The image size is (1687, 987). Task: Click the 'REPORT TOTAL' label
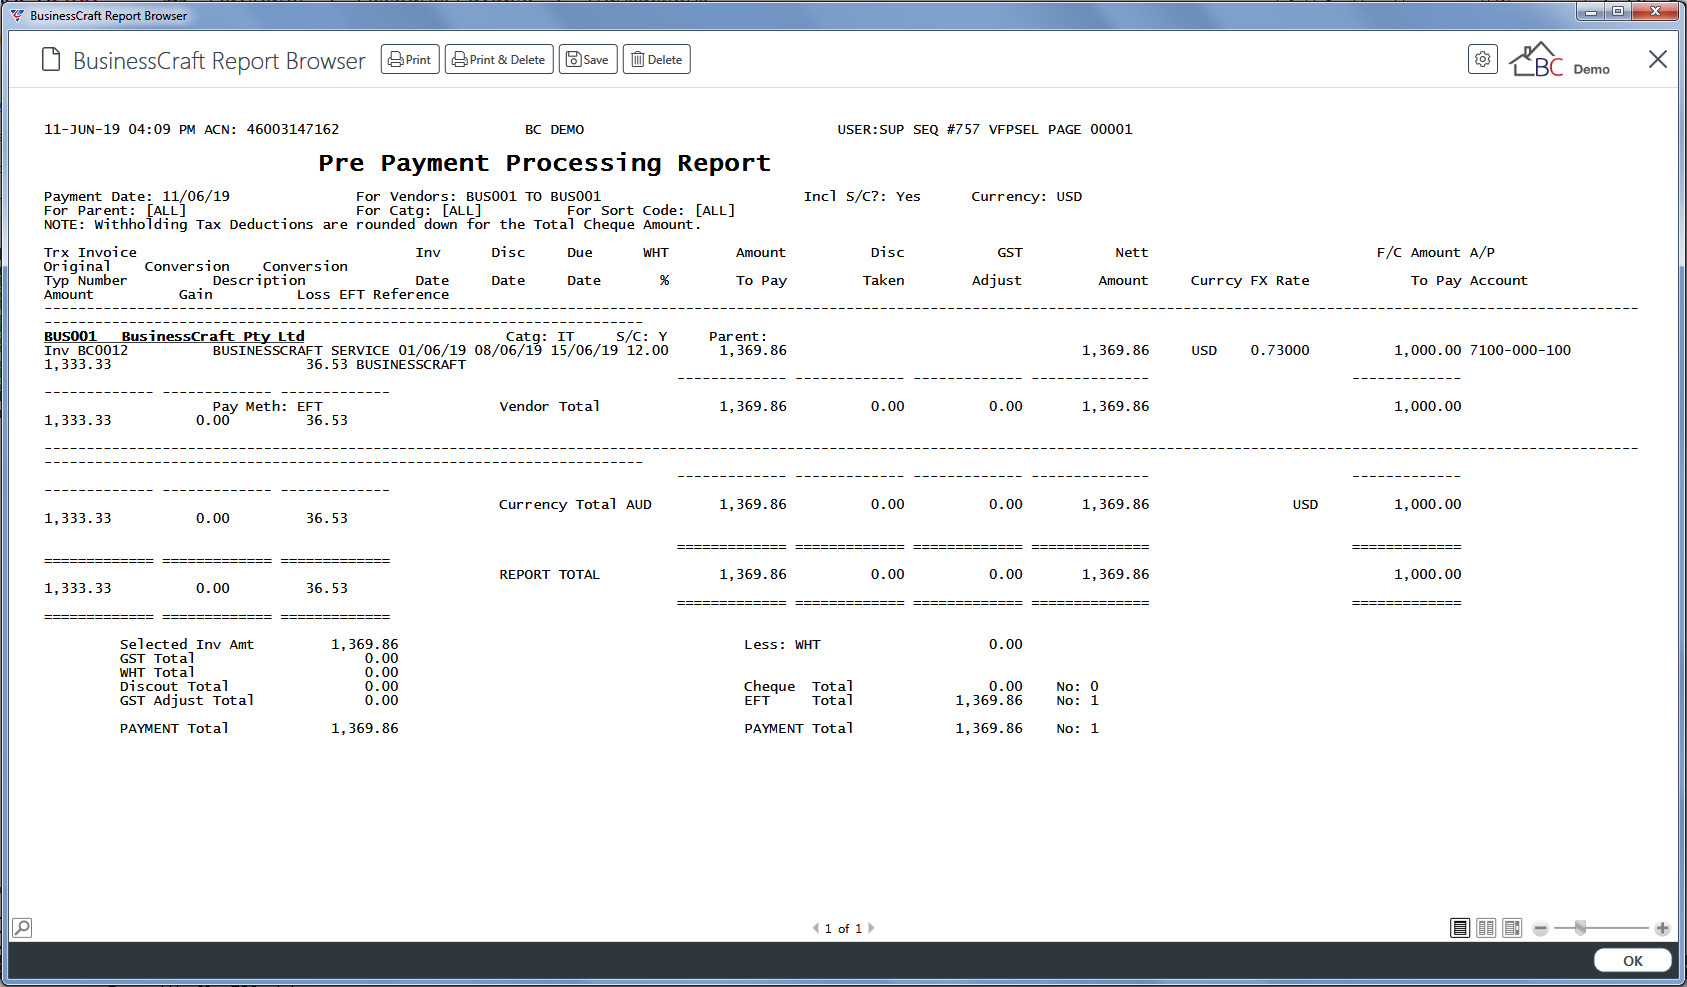[549, 574]
